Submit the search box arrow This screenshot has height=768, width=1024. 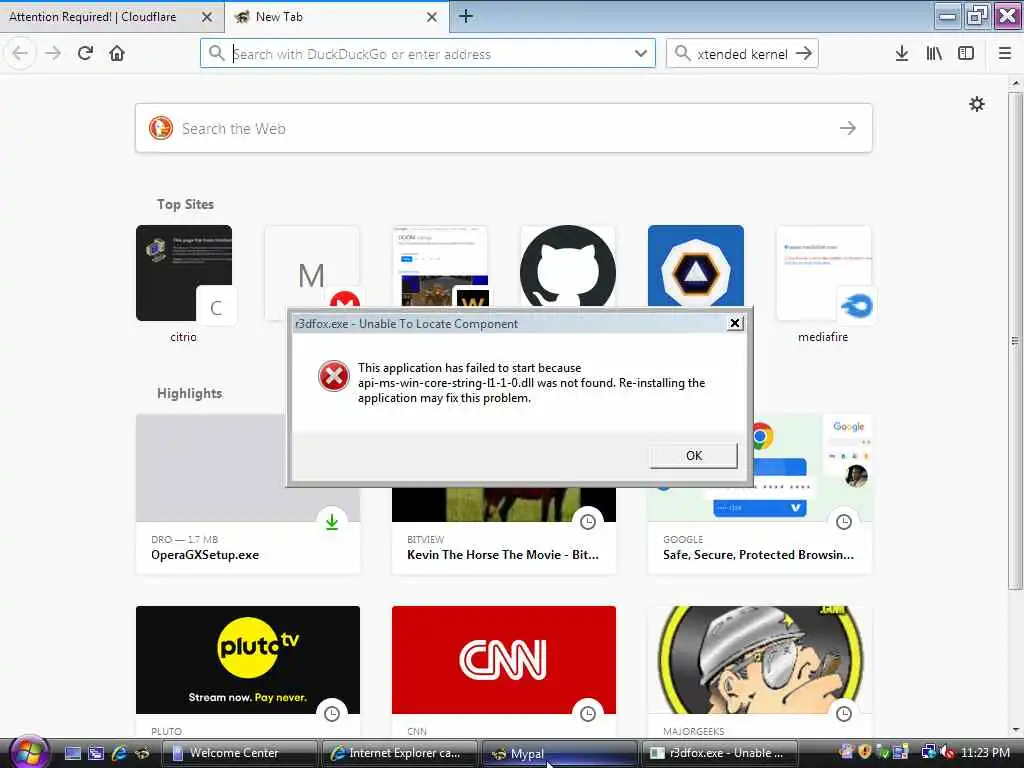[804, 54]
